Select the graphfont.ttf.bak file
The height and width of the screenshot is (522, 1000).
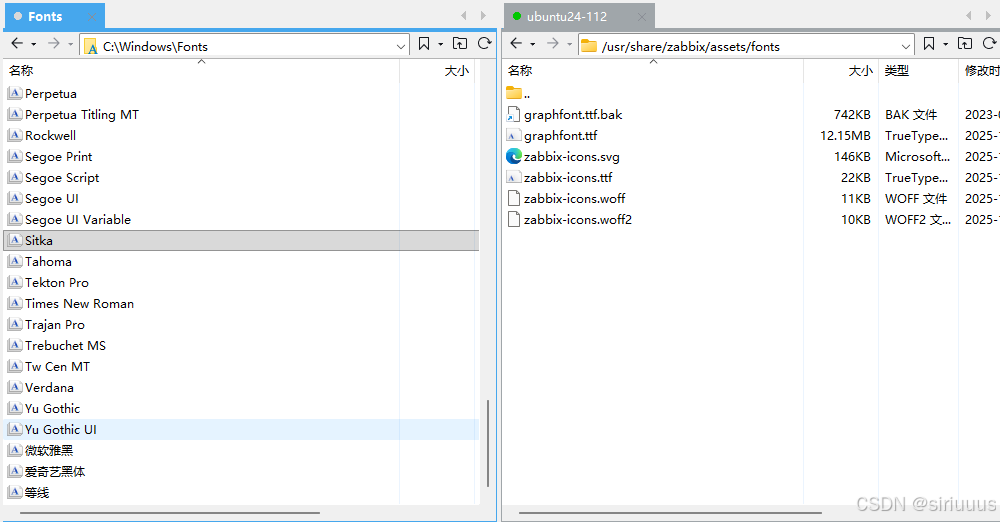pyautogui.click(x=573, y=115)
